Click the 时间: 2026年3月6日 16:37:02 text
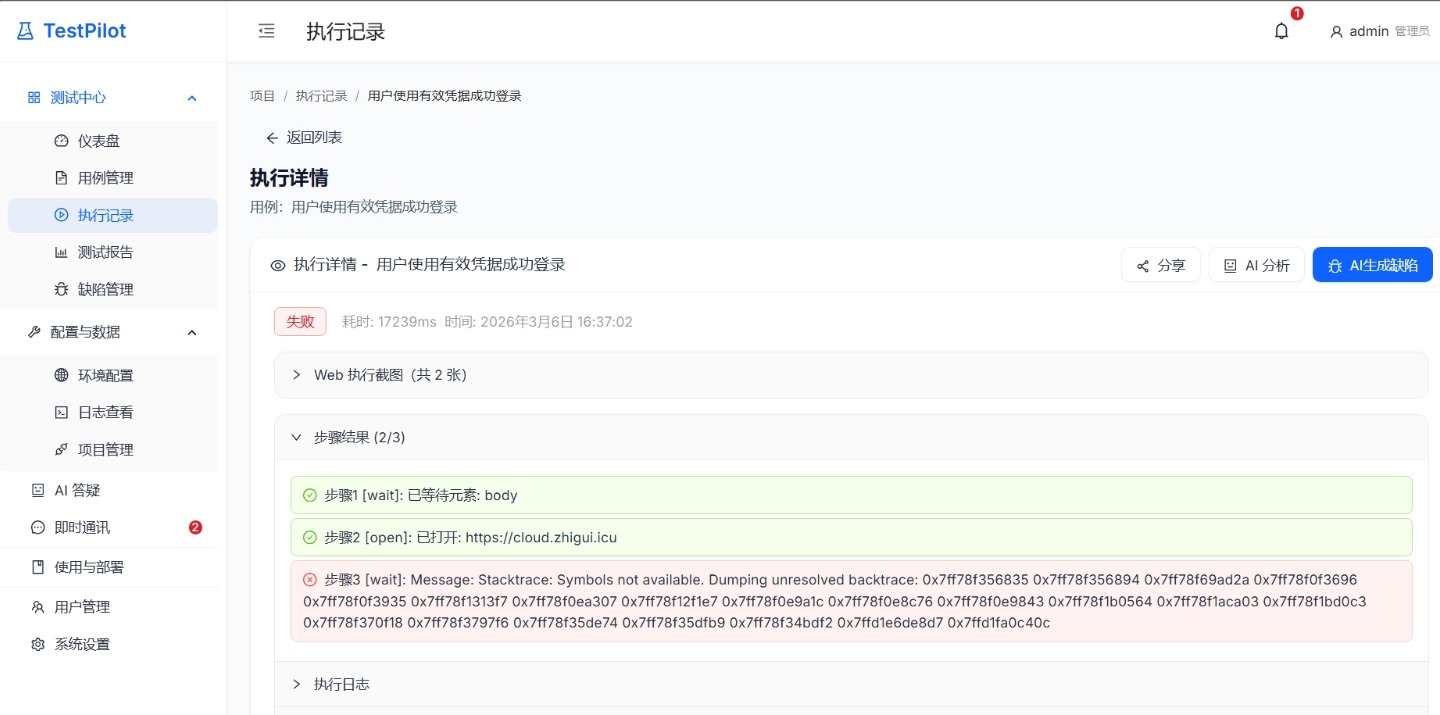The image size is (1440, 715). coord(539,322)
